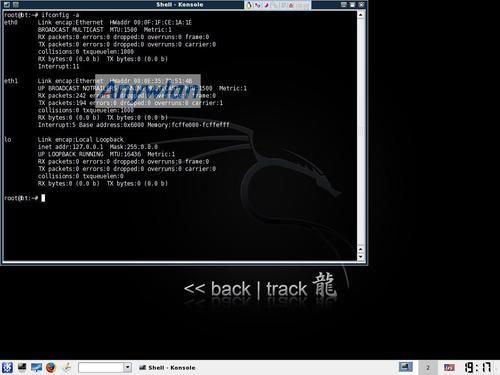
Task: Click the pen-shaped icon beside Firefox
Action: 67,367
